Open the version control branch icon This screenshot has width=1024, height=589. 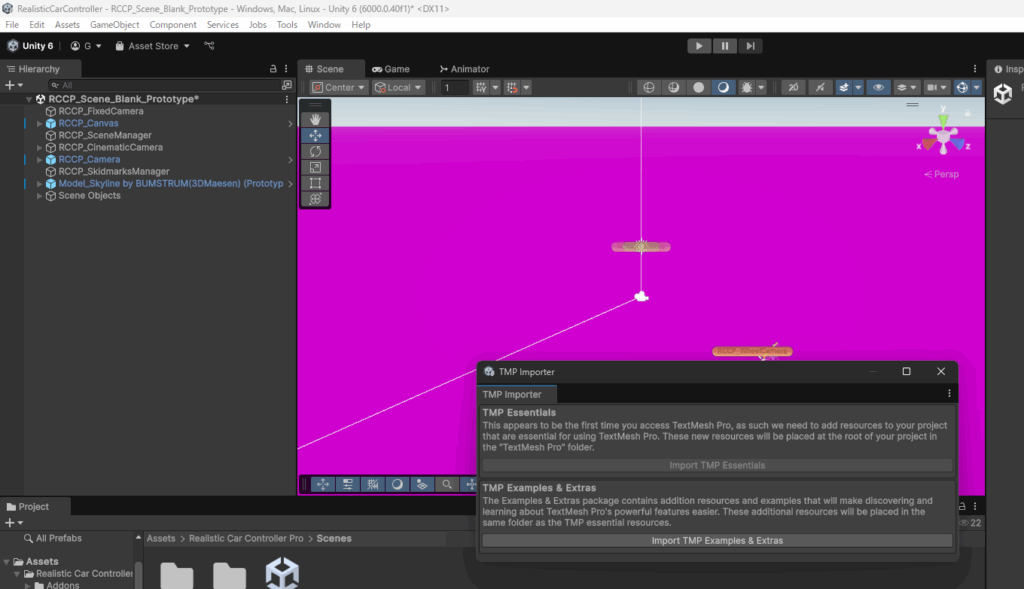[x=209, y=46]
